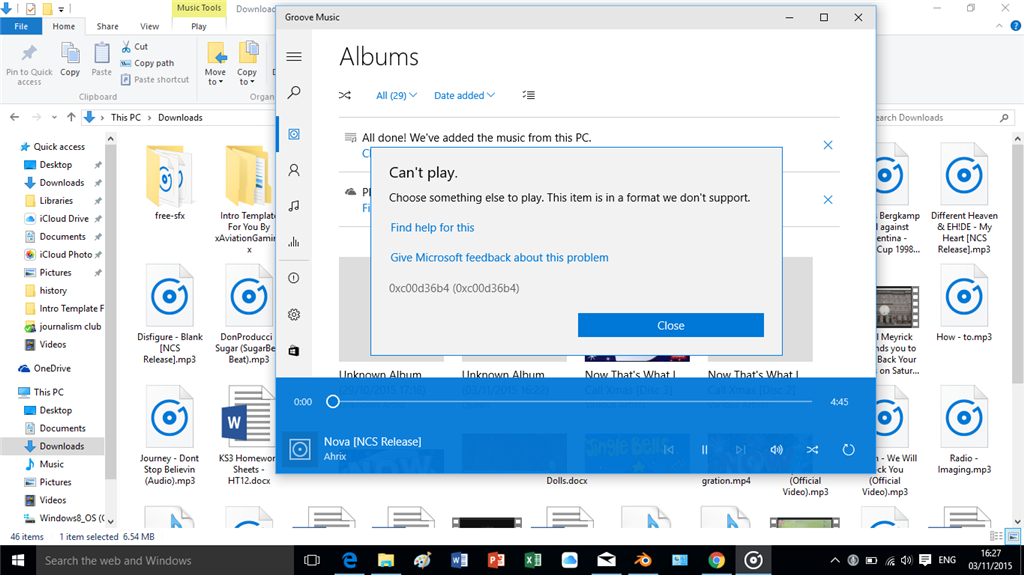The image size is (1024, 575).
Task: Select Journey - Dont Stop Believin mp3
Action: (x=169, y=435)
